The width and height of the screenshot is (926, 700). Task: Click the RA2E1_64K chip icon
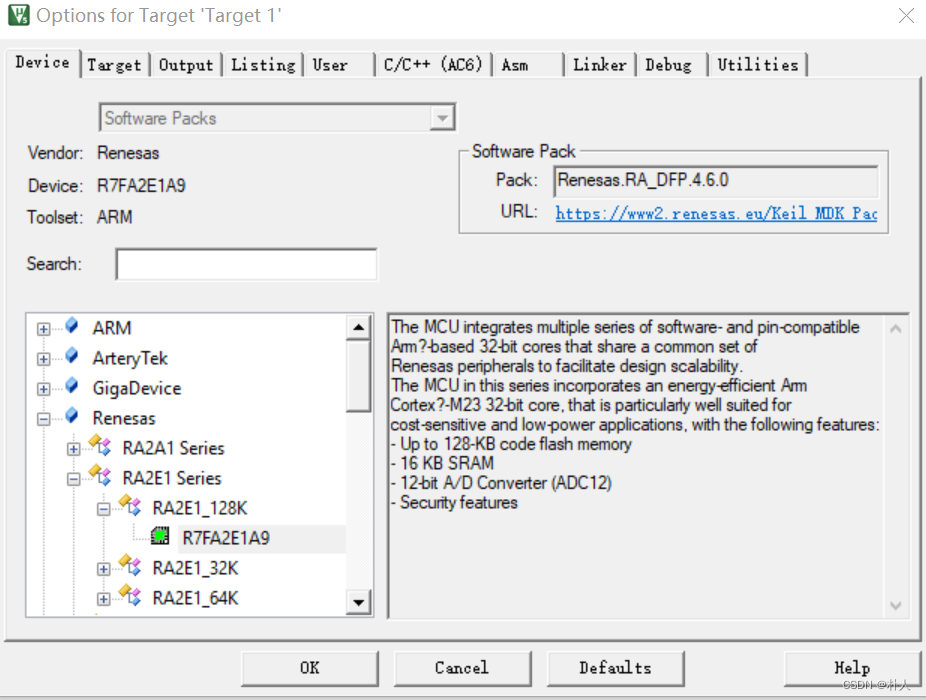click(x=127, y=597)
